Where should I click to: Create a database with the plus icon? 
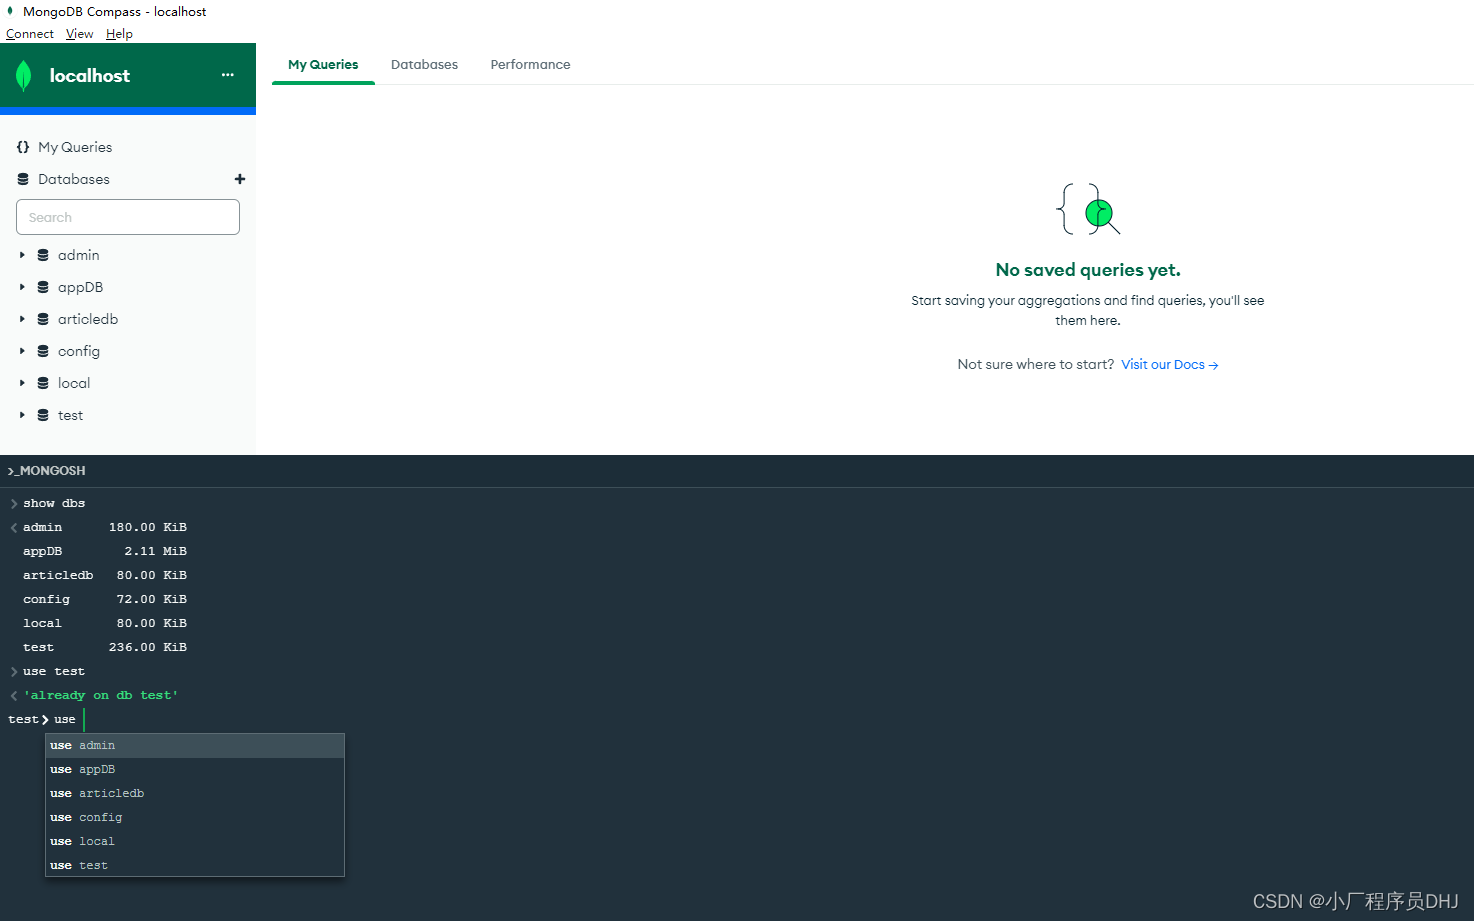(x=240, y=179)
